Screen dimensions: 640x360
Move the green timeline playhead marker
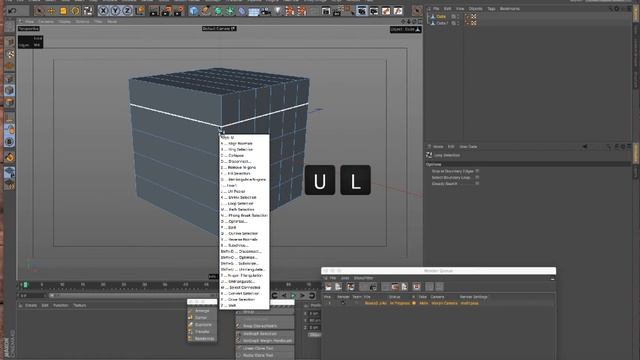[x=25, y=284]
